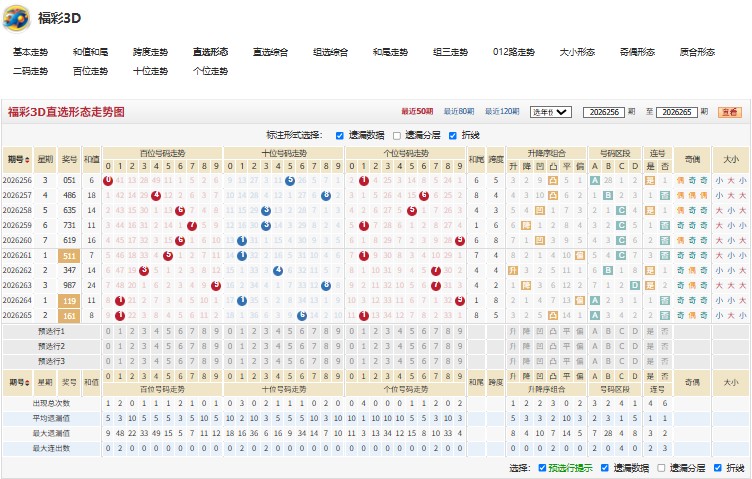
Task: Enable the bottom 遗漏分层 checkbox
Action: click(x=661, y=467)
